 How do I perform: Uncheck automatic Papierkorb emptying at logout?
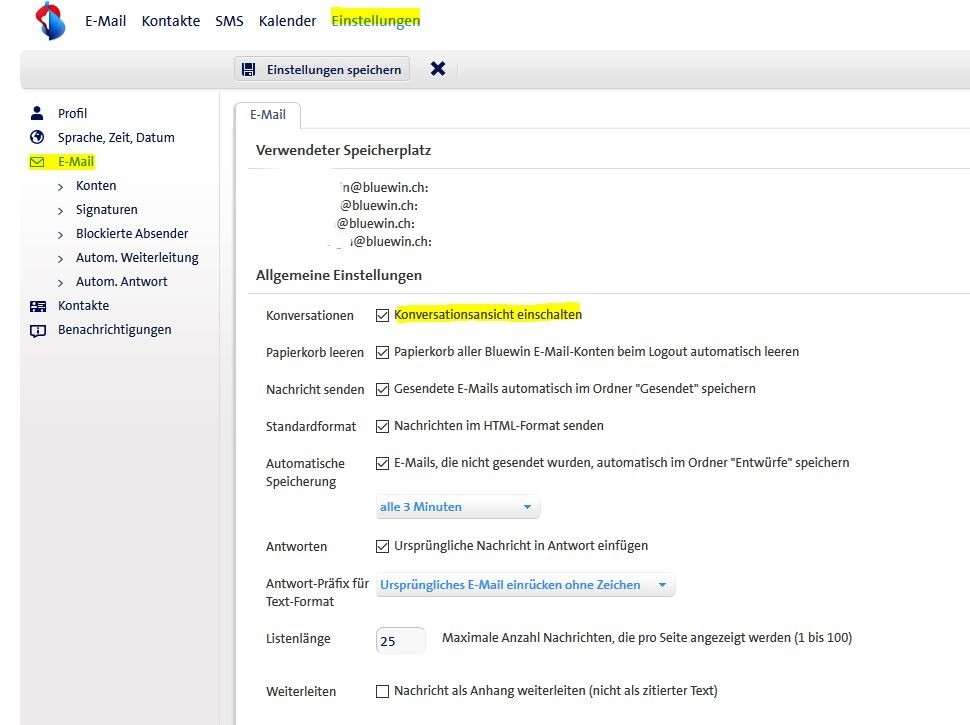click(382, 351)
